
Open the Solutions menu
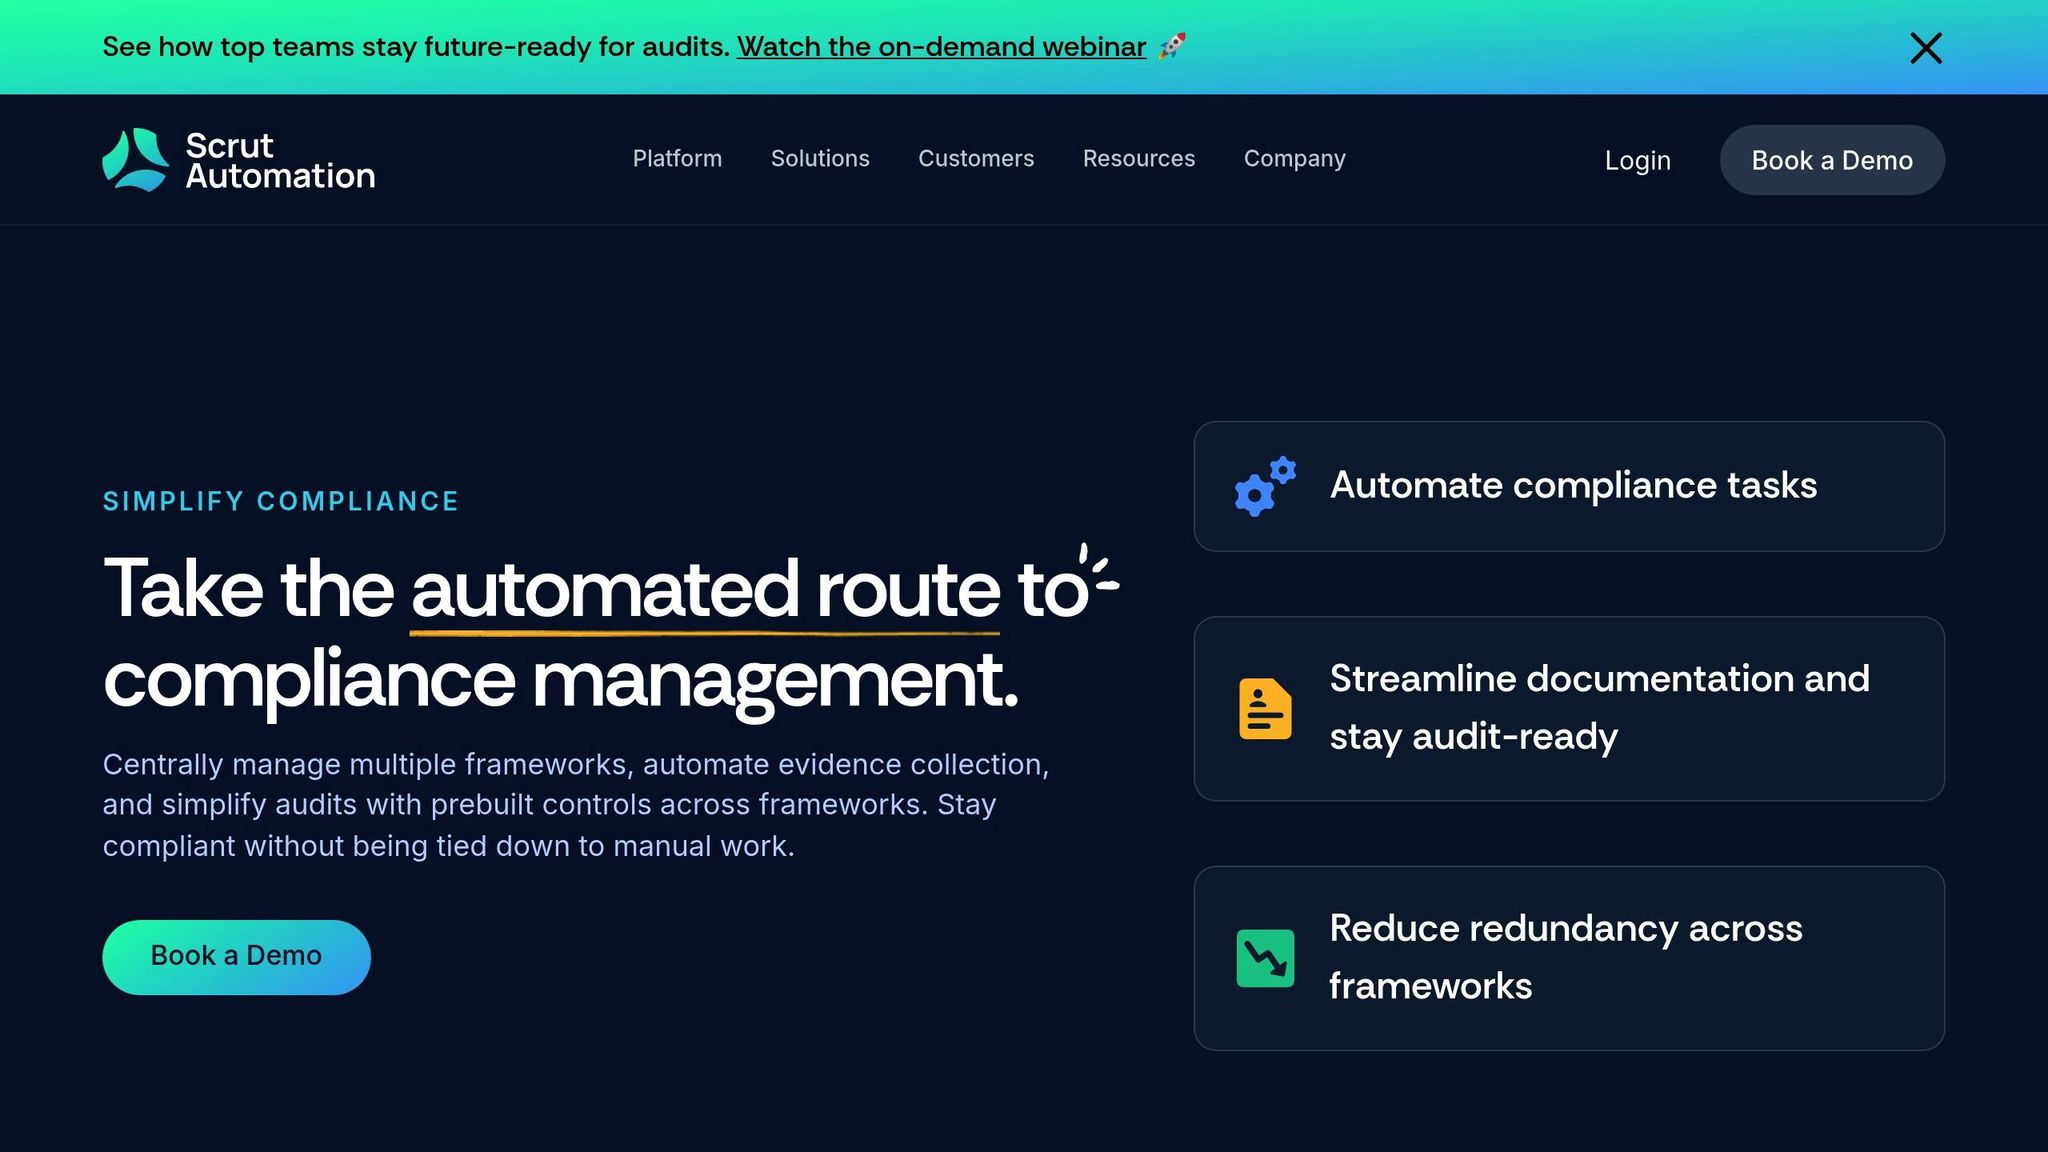point(819,158)
